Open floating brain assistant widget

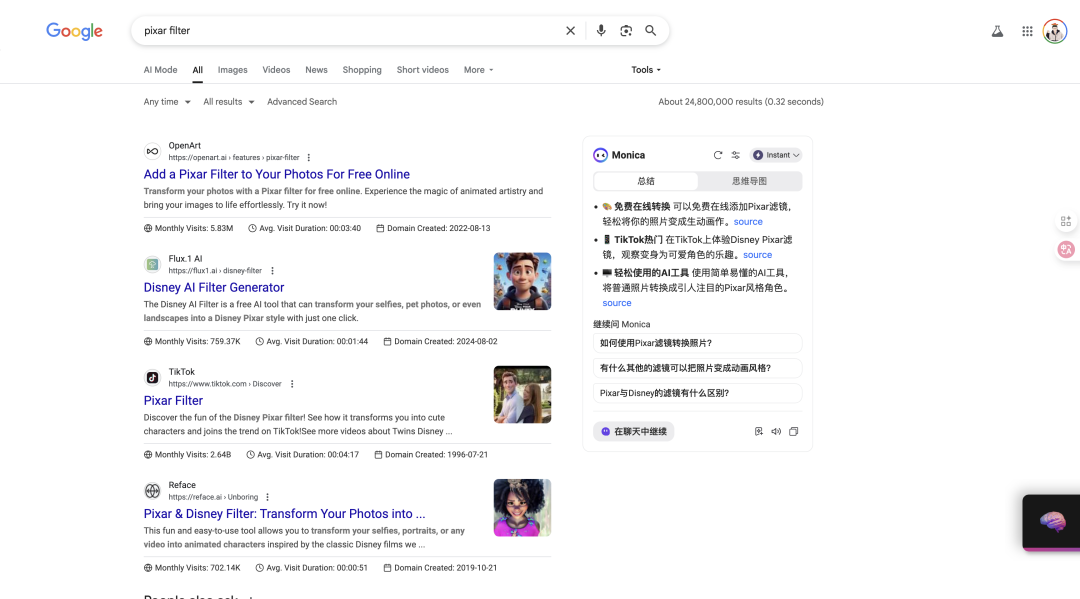tap(1052, 522)
